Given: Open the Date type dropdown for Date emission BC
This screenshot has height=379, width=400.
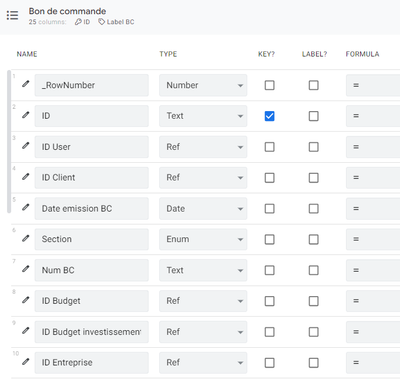Looking at the screenshot, I should pyautogui.click(x=203, y=209).
